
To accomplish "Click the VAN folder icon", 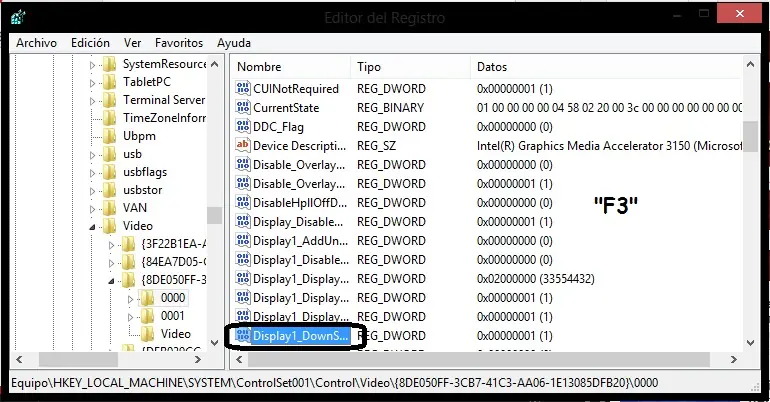I will [x=110, y=208].
